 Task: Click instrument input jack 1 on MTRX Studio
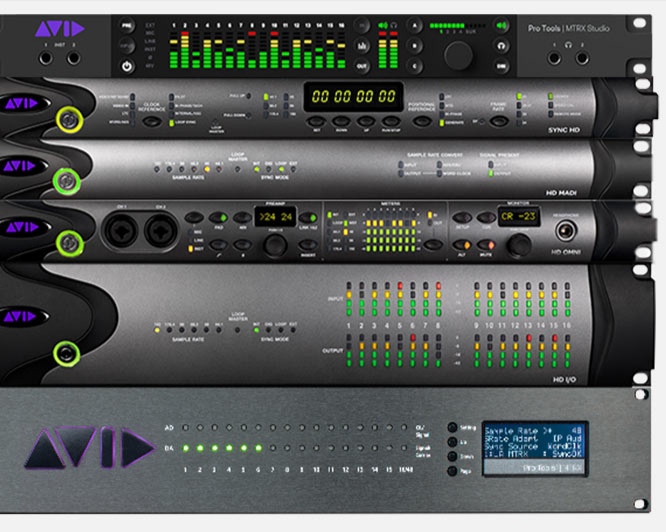coord(46,58)
